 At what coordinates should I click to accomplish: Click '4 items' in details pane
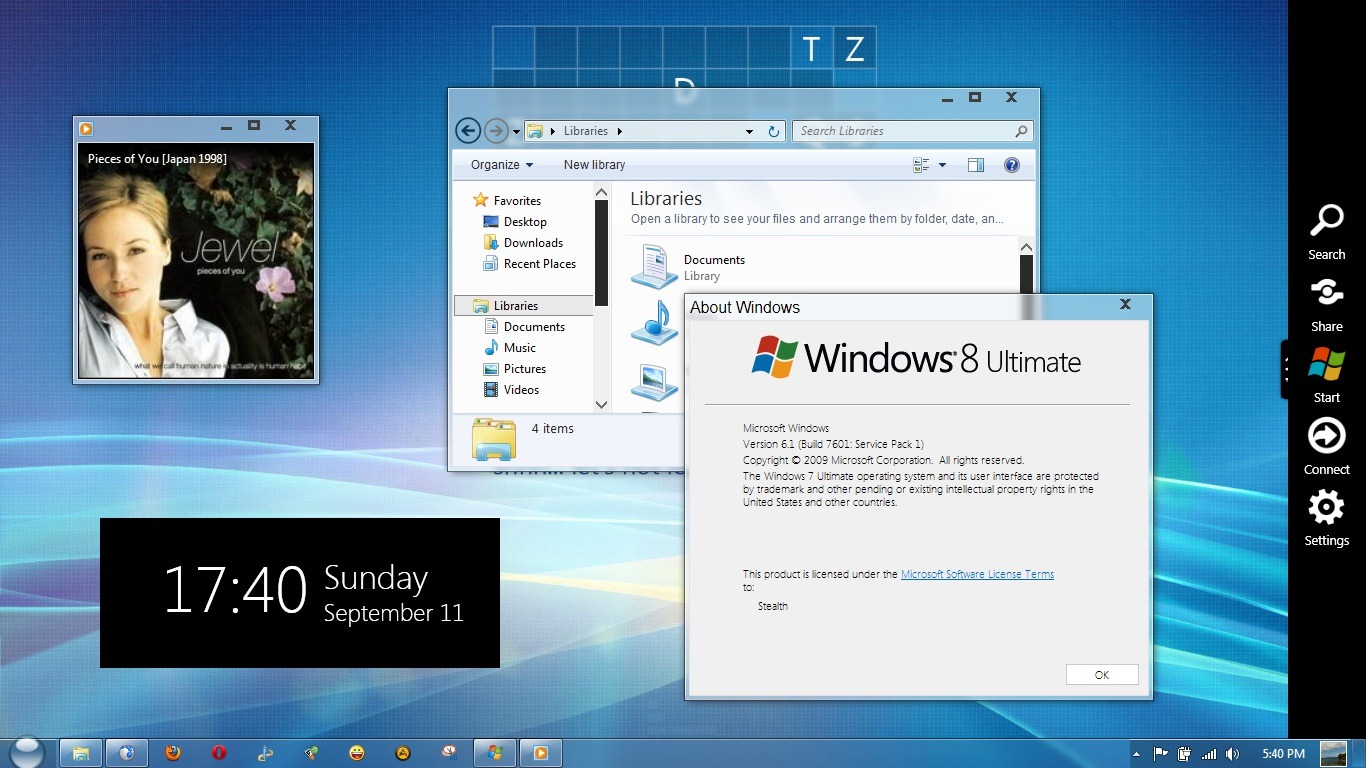click(x=553, y=429)
